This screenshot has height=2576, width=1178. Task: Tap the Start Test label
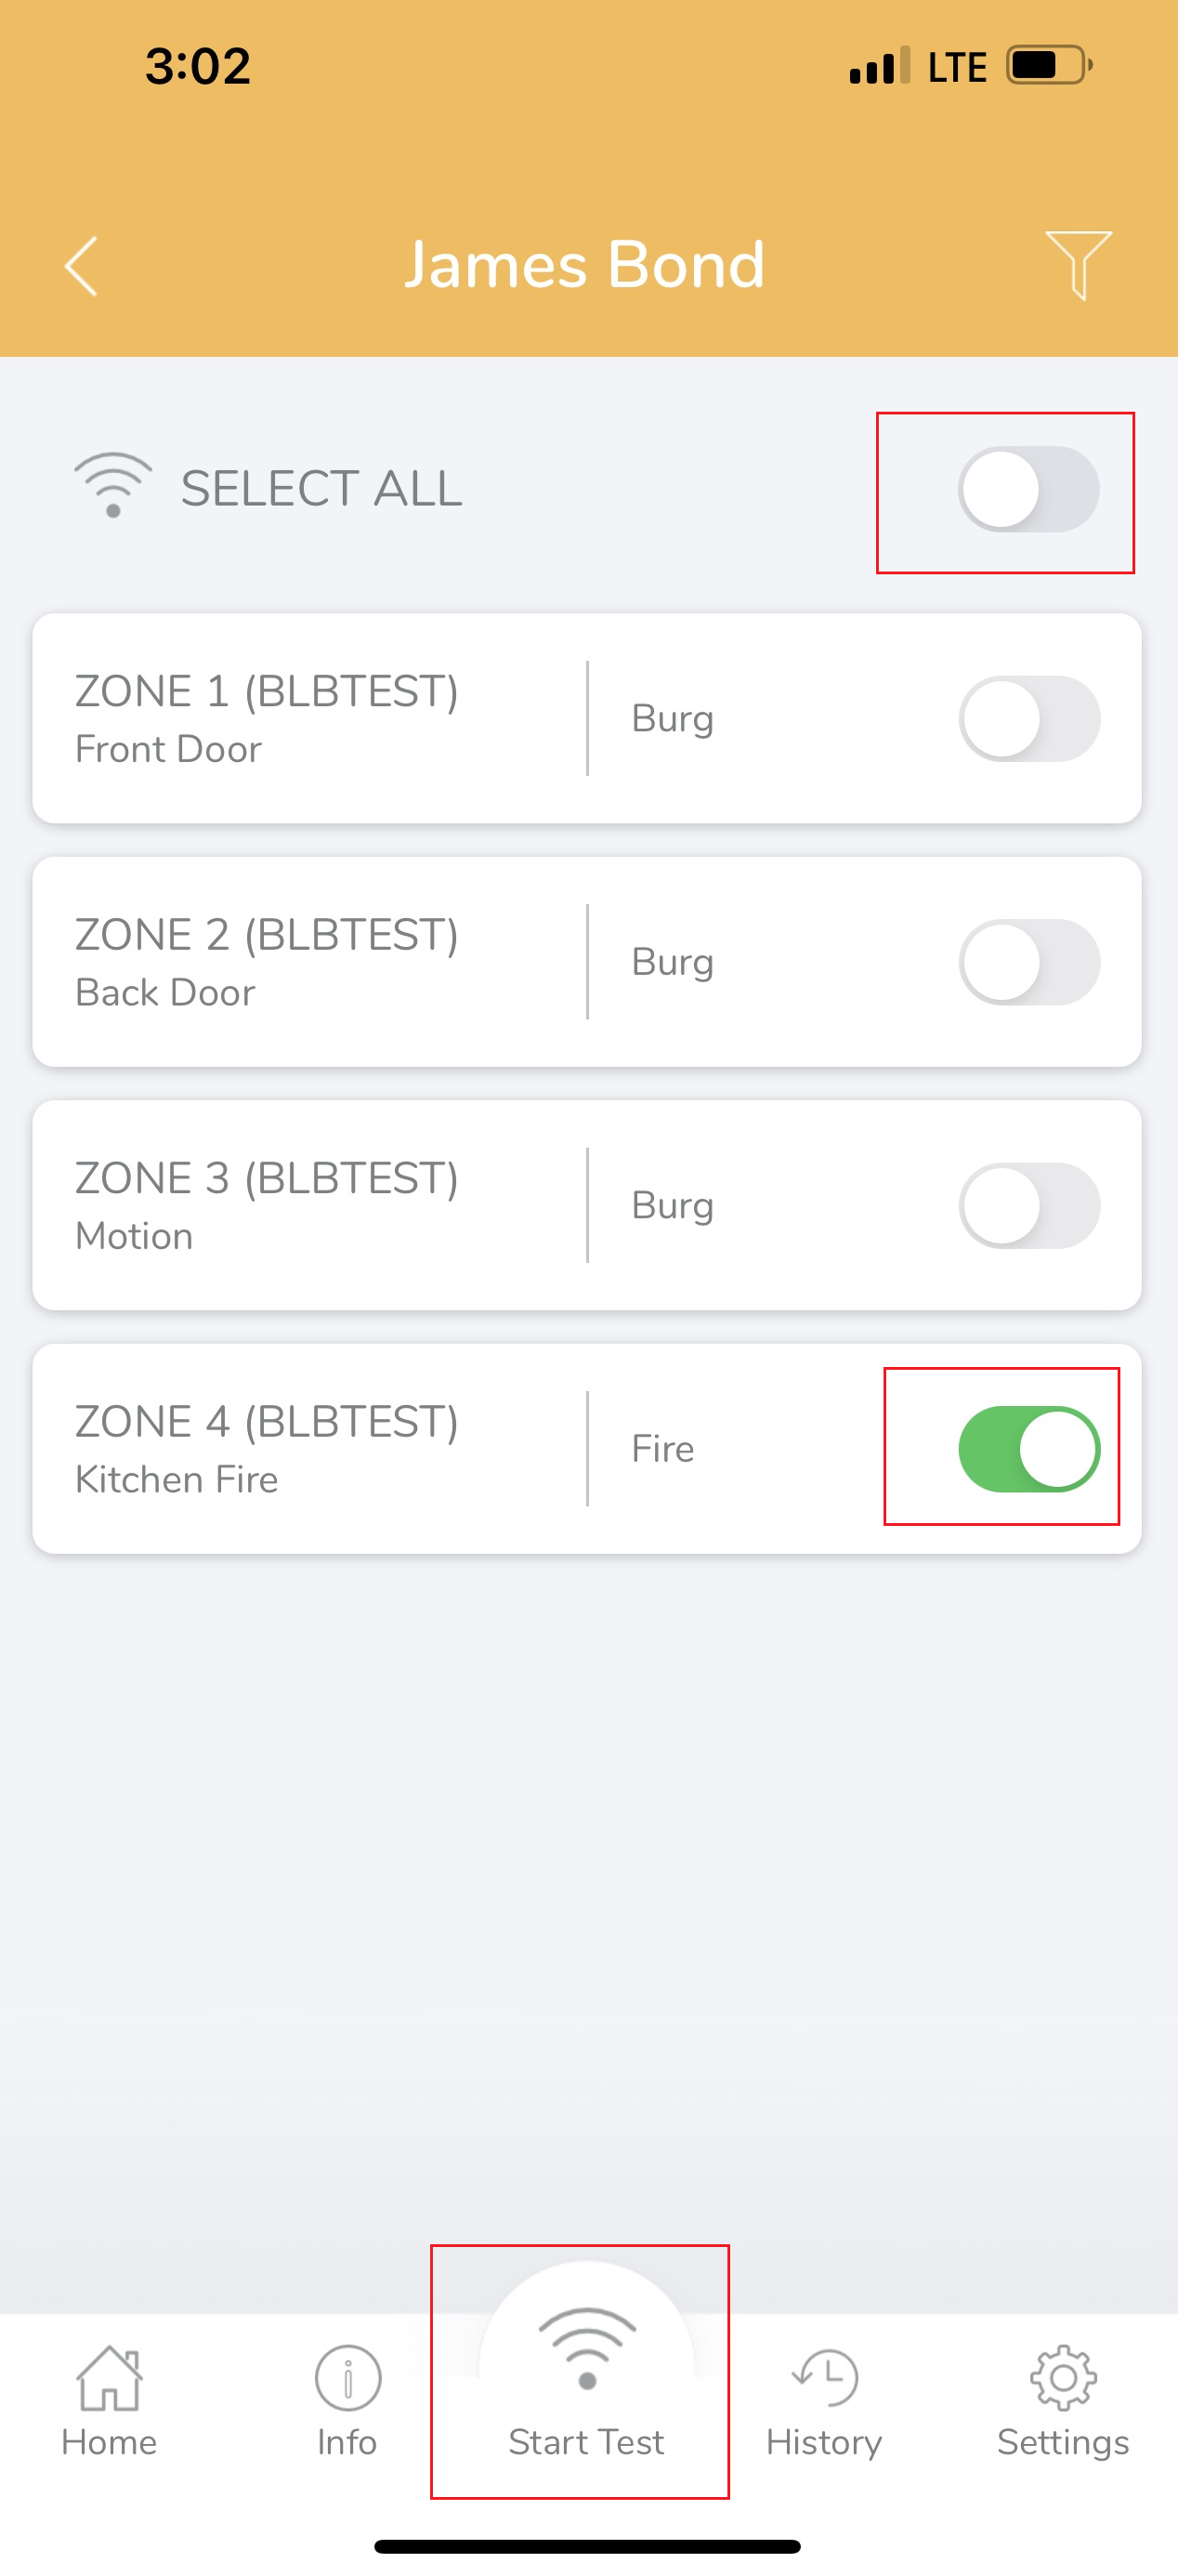pos(586,2443)
